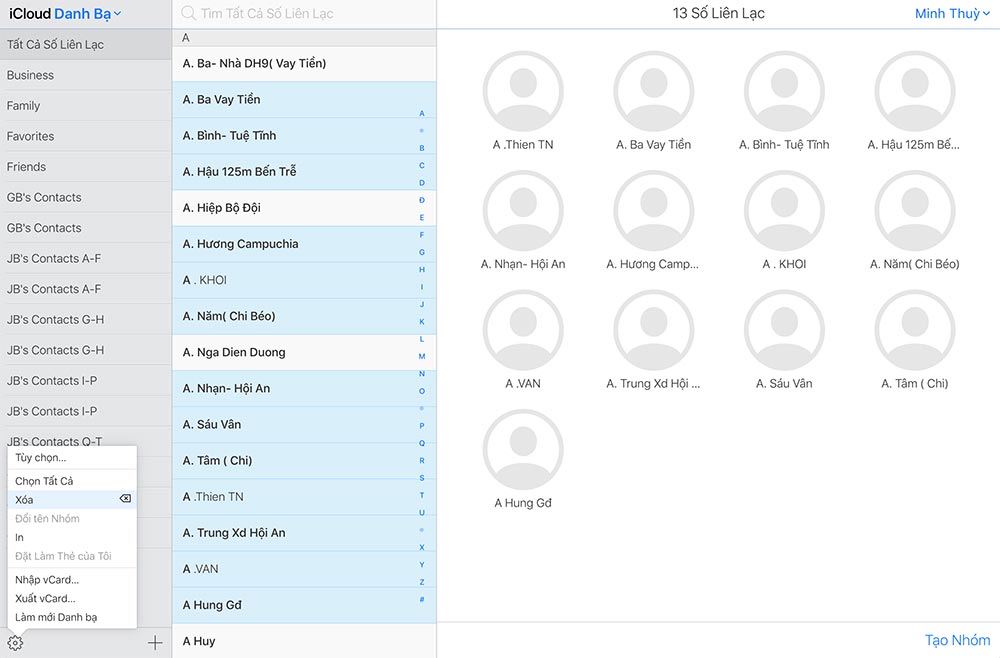Select avatar of A. Ba Vay Tiền card
Screen dimensions: 1000x658
tap(654, 91)
